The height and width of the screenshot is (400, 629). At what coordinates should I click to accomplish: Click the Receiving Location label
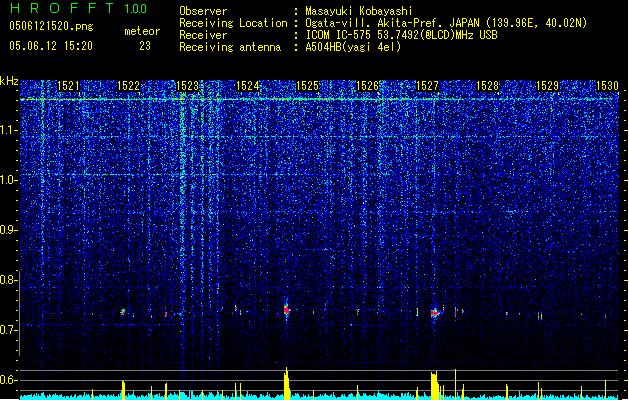pos(233,23)
